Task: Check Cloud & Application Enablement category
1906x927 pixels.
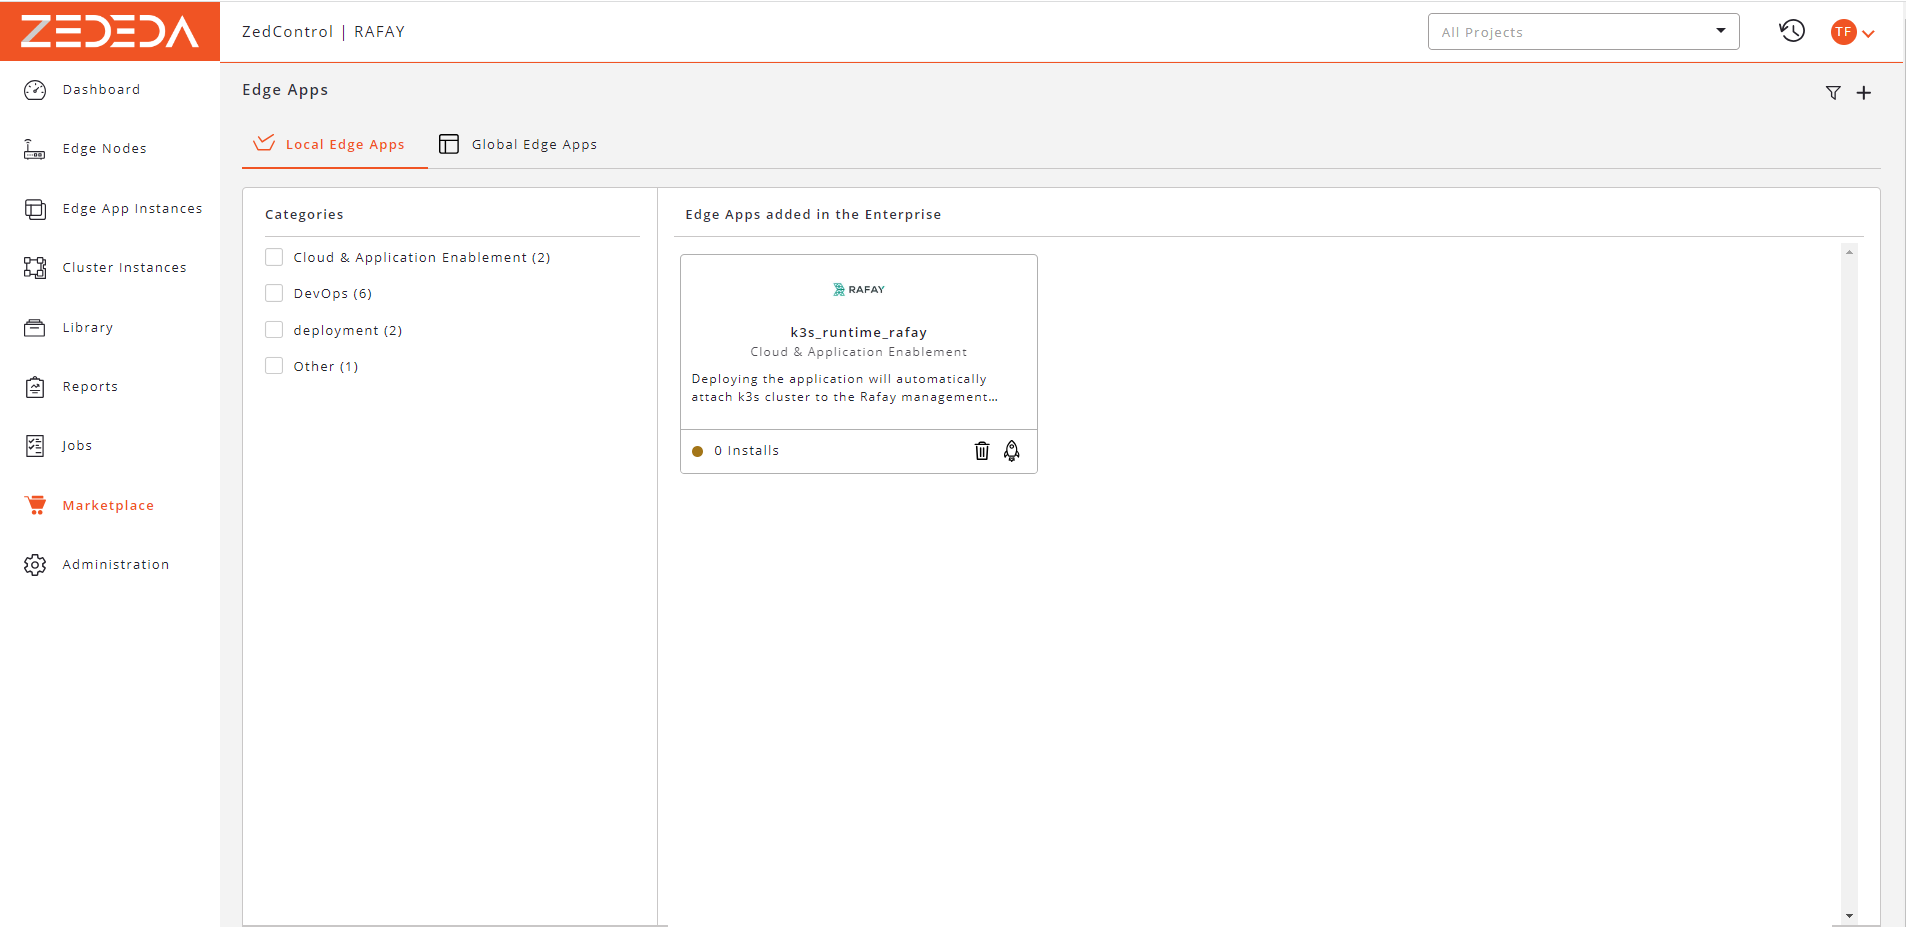Action: click(274, 257)
